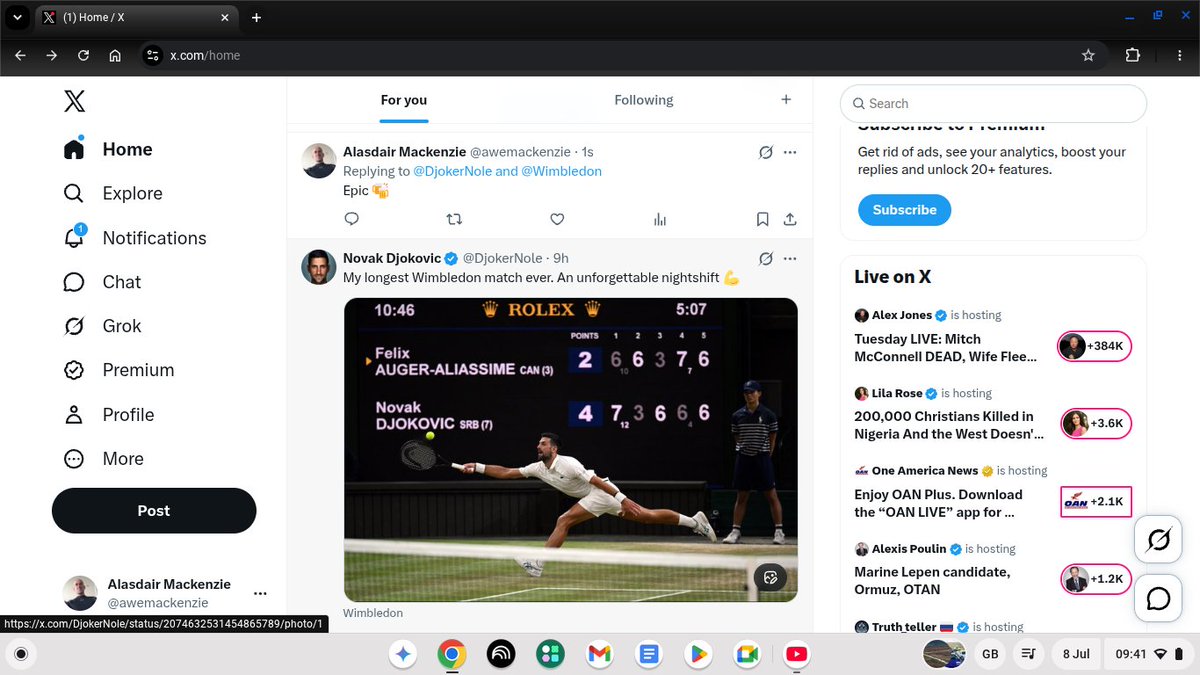Open the Gemini sparkle icon on shelf
Screen dimensions: 1200x675
(x=403, y=654)
